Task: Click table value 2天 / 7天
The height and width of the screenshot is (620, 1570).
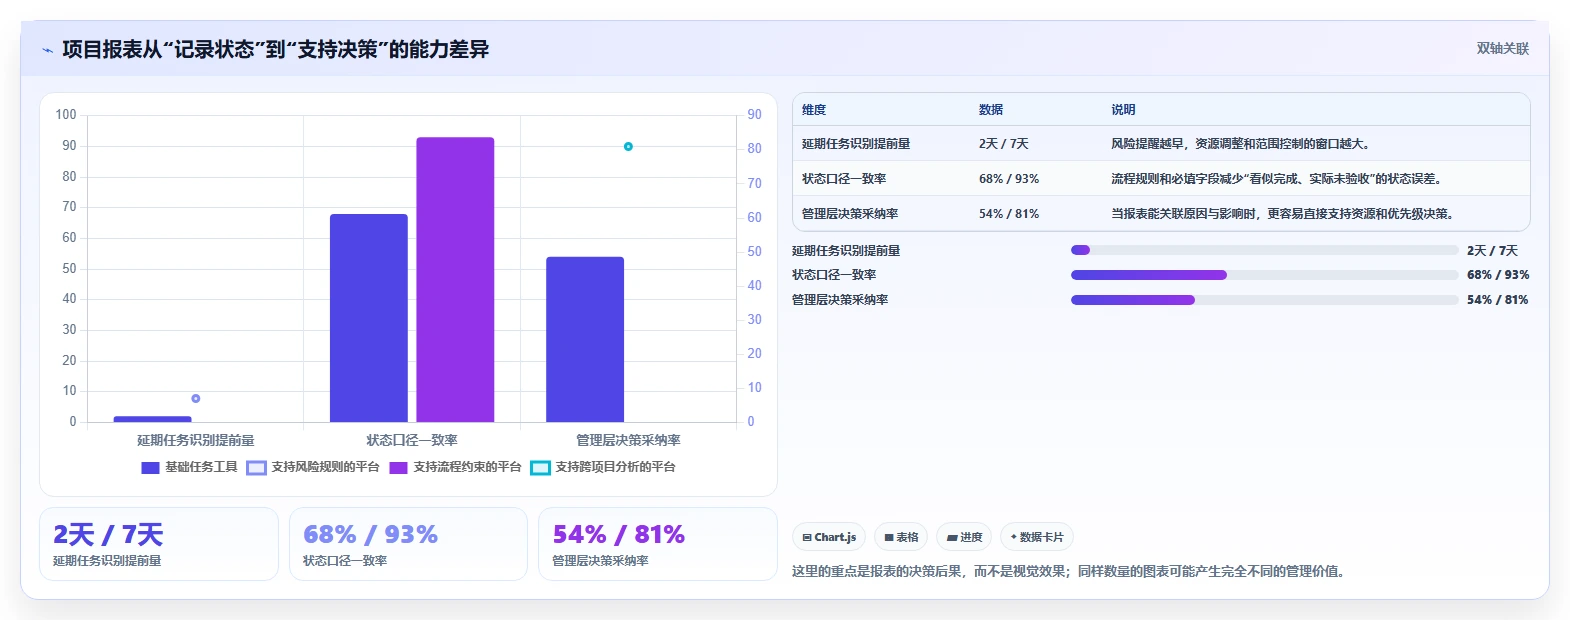Action: pos(1004,144)
